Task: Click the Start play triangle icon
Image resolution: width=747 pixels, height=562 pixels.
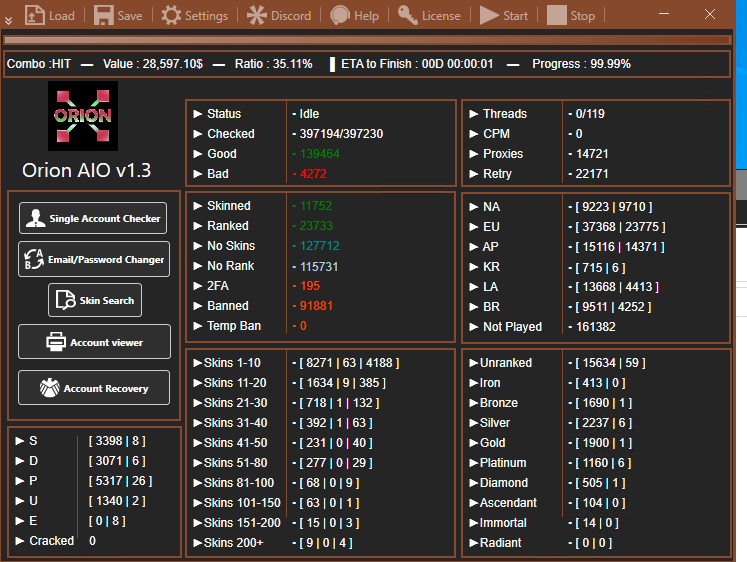Action: click(489, 15)
